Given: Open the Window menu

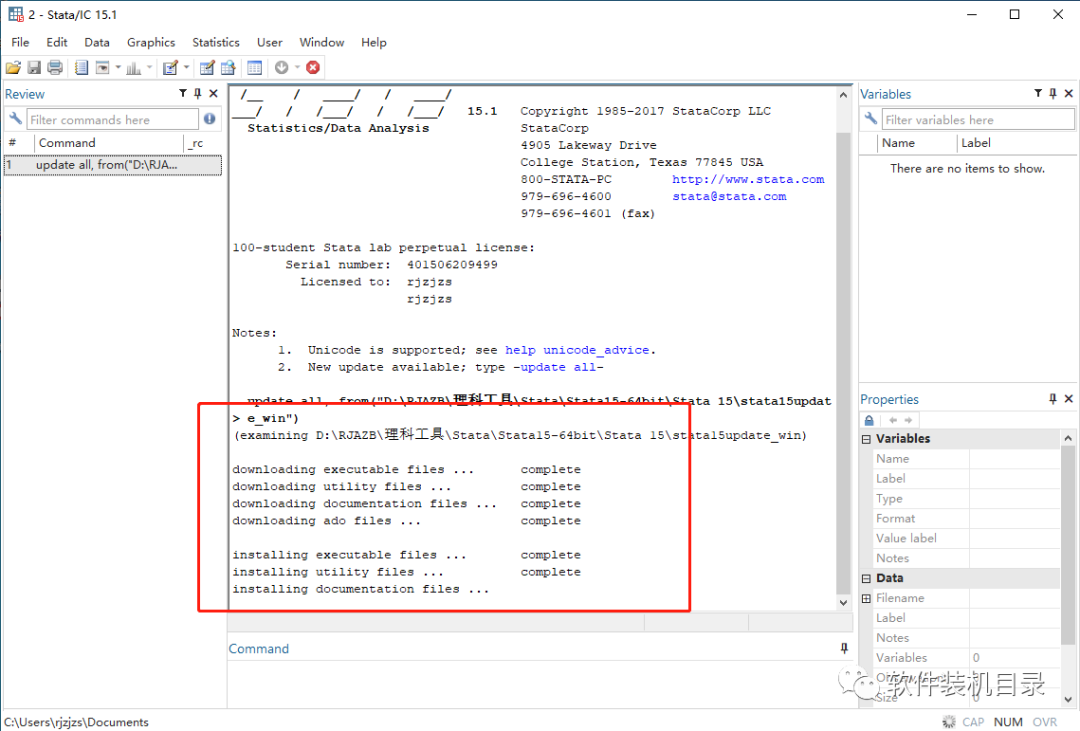Looking at the screenshot, I should (322, 42).
